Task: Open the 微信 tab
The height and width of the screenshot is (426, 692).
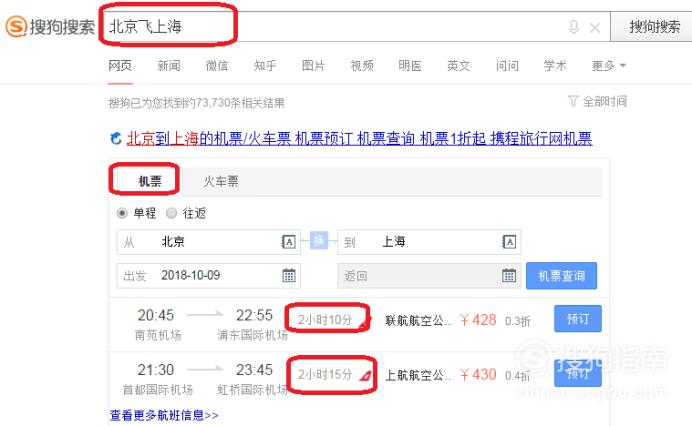Action: 217,66
